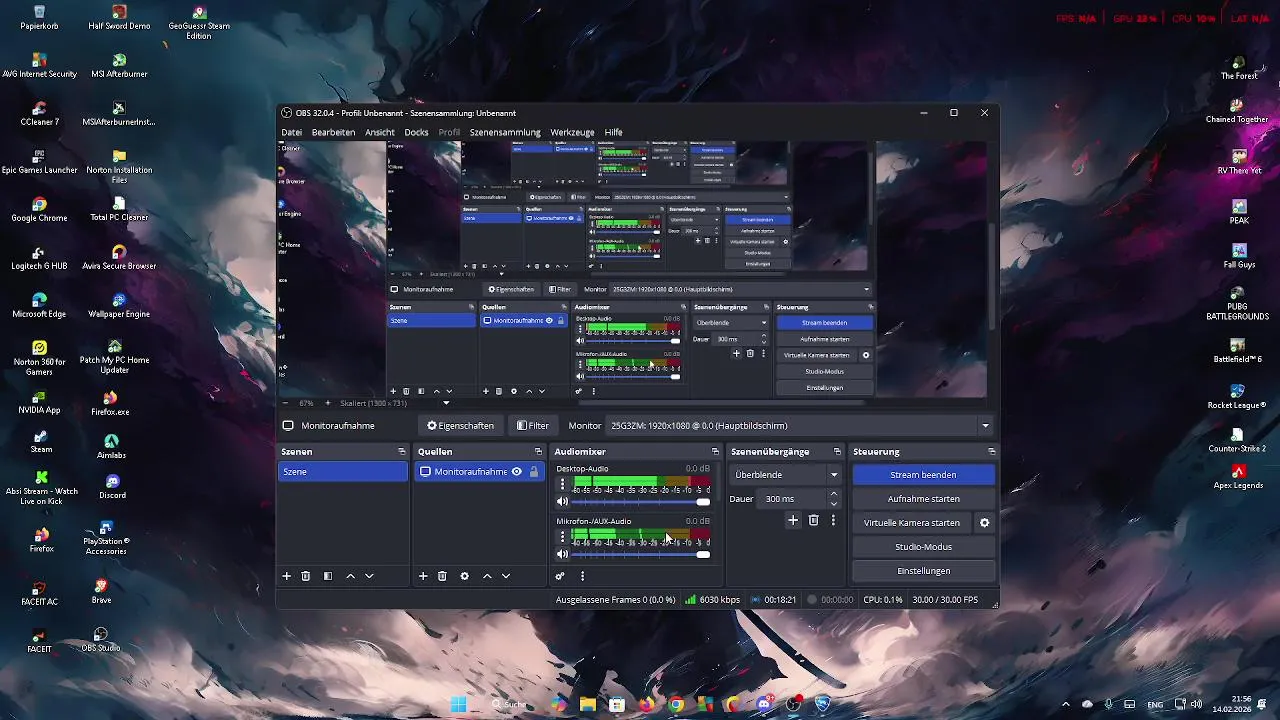The image size is (1280, 720).
Task: Open the Szenensammlung menu
Action: click(x=505, y=132)
